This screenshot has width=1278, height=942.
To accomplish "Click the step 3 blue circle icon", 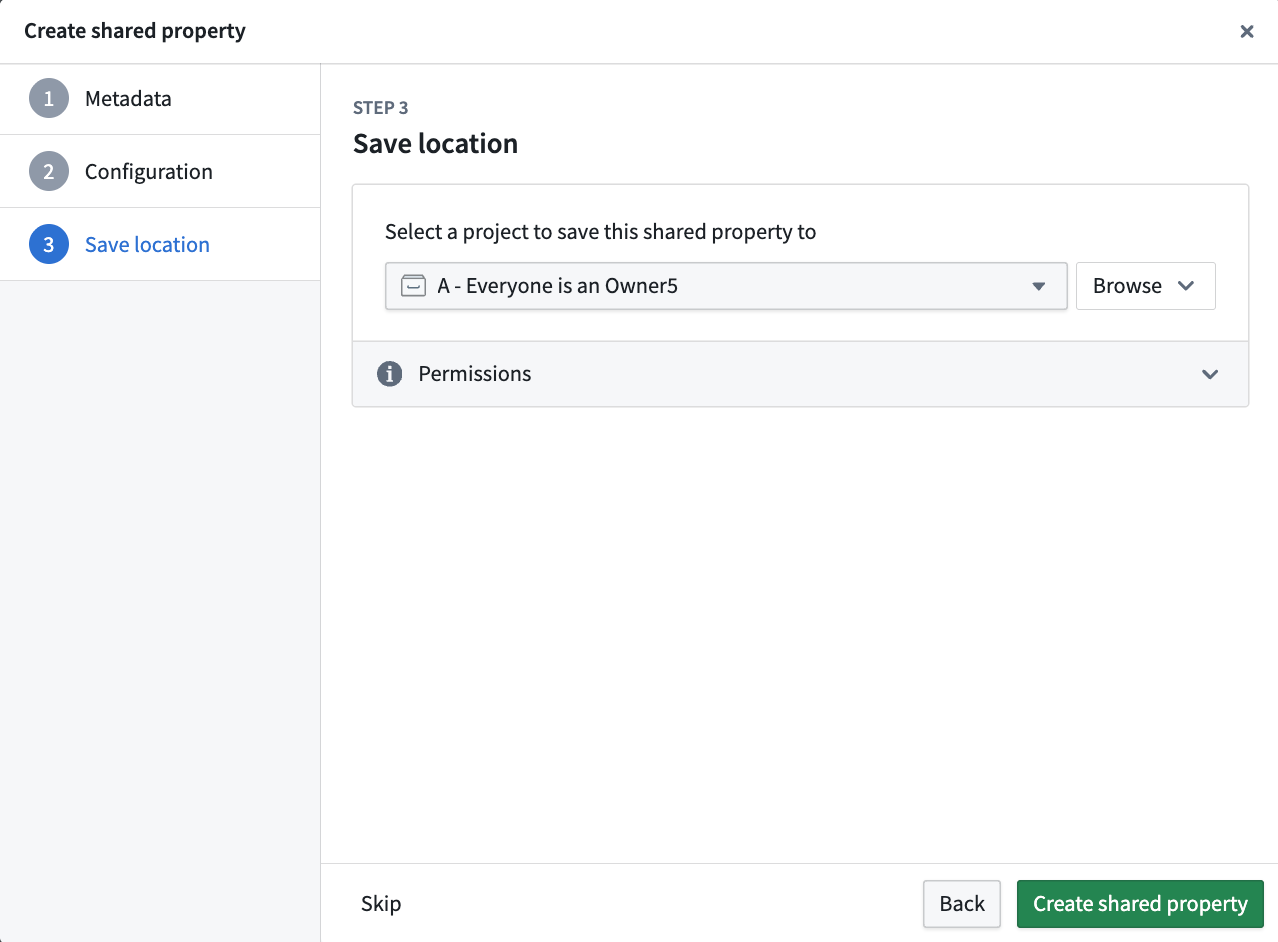I will (x=49, y=244).
